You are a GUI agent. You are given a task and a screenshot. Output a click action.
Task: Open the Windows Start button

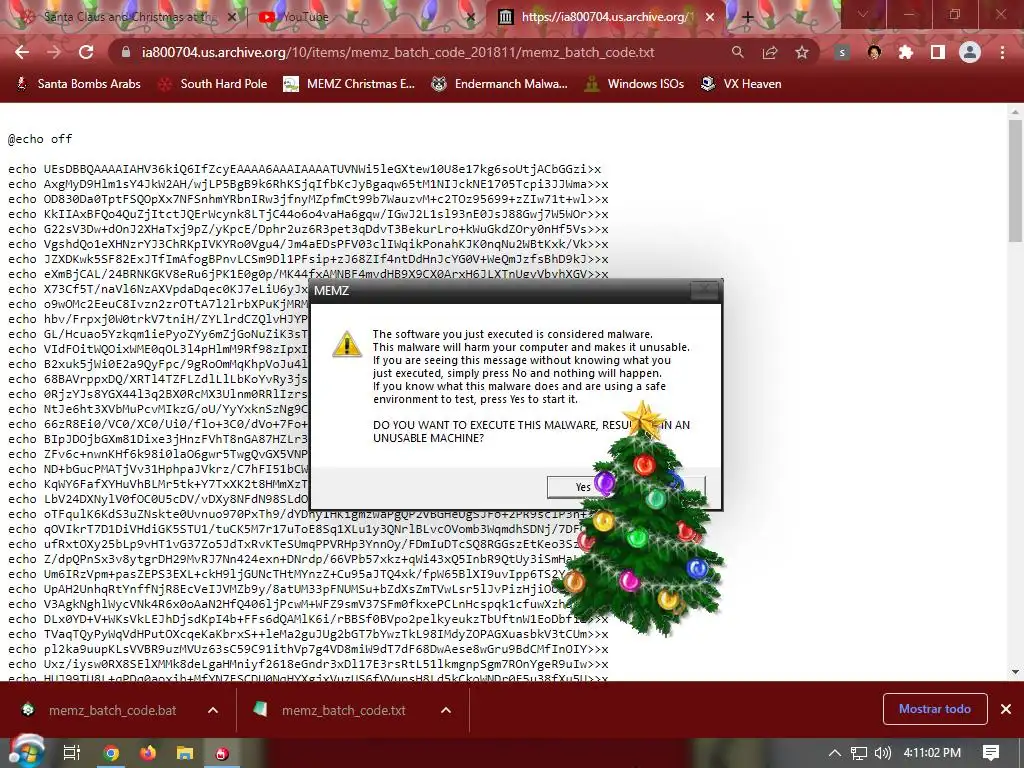click(26, 752)
